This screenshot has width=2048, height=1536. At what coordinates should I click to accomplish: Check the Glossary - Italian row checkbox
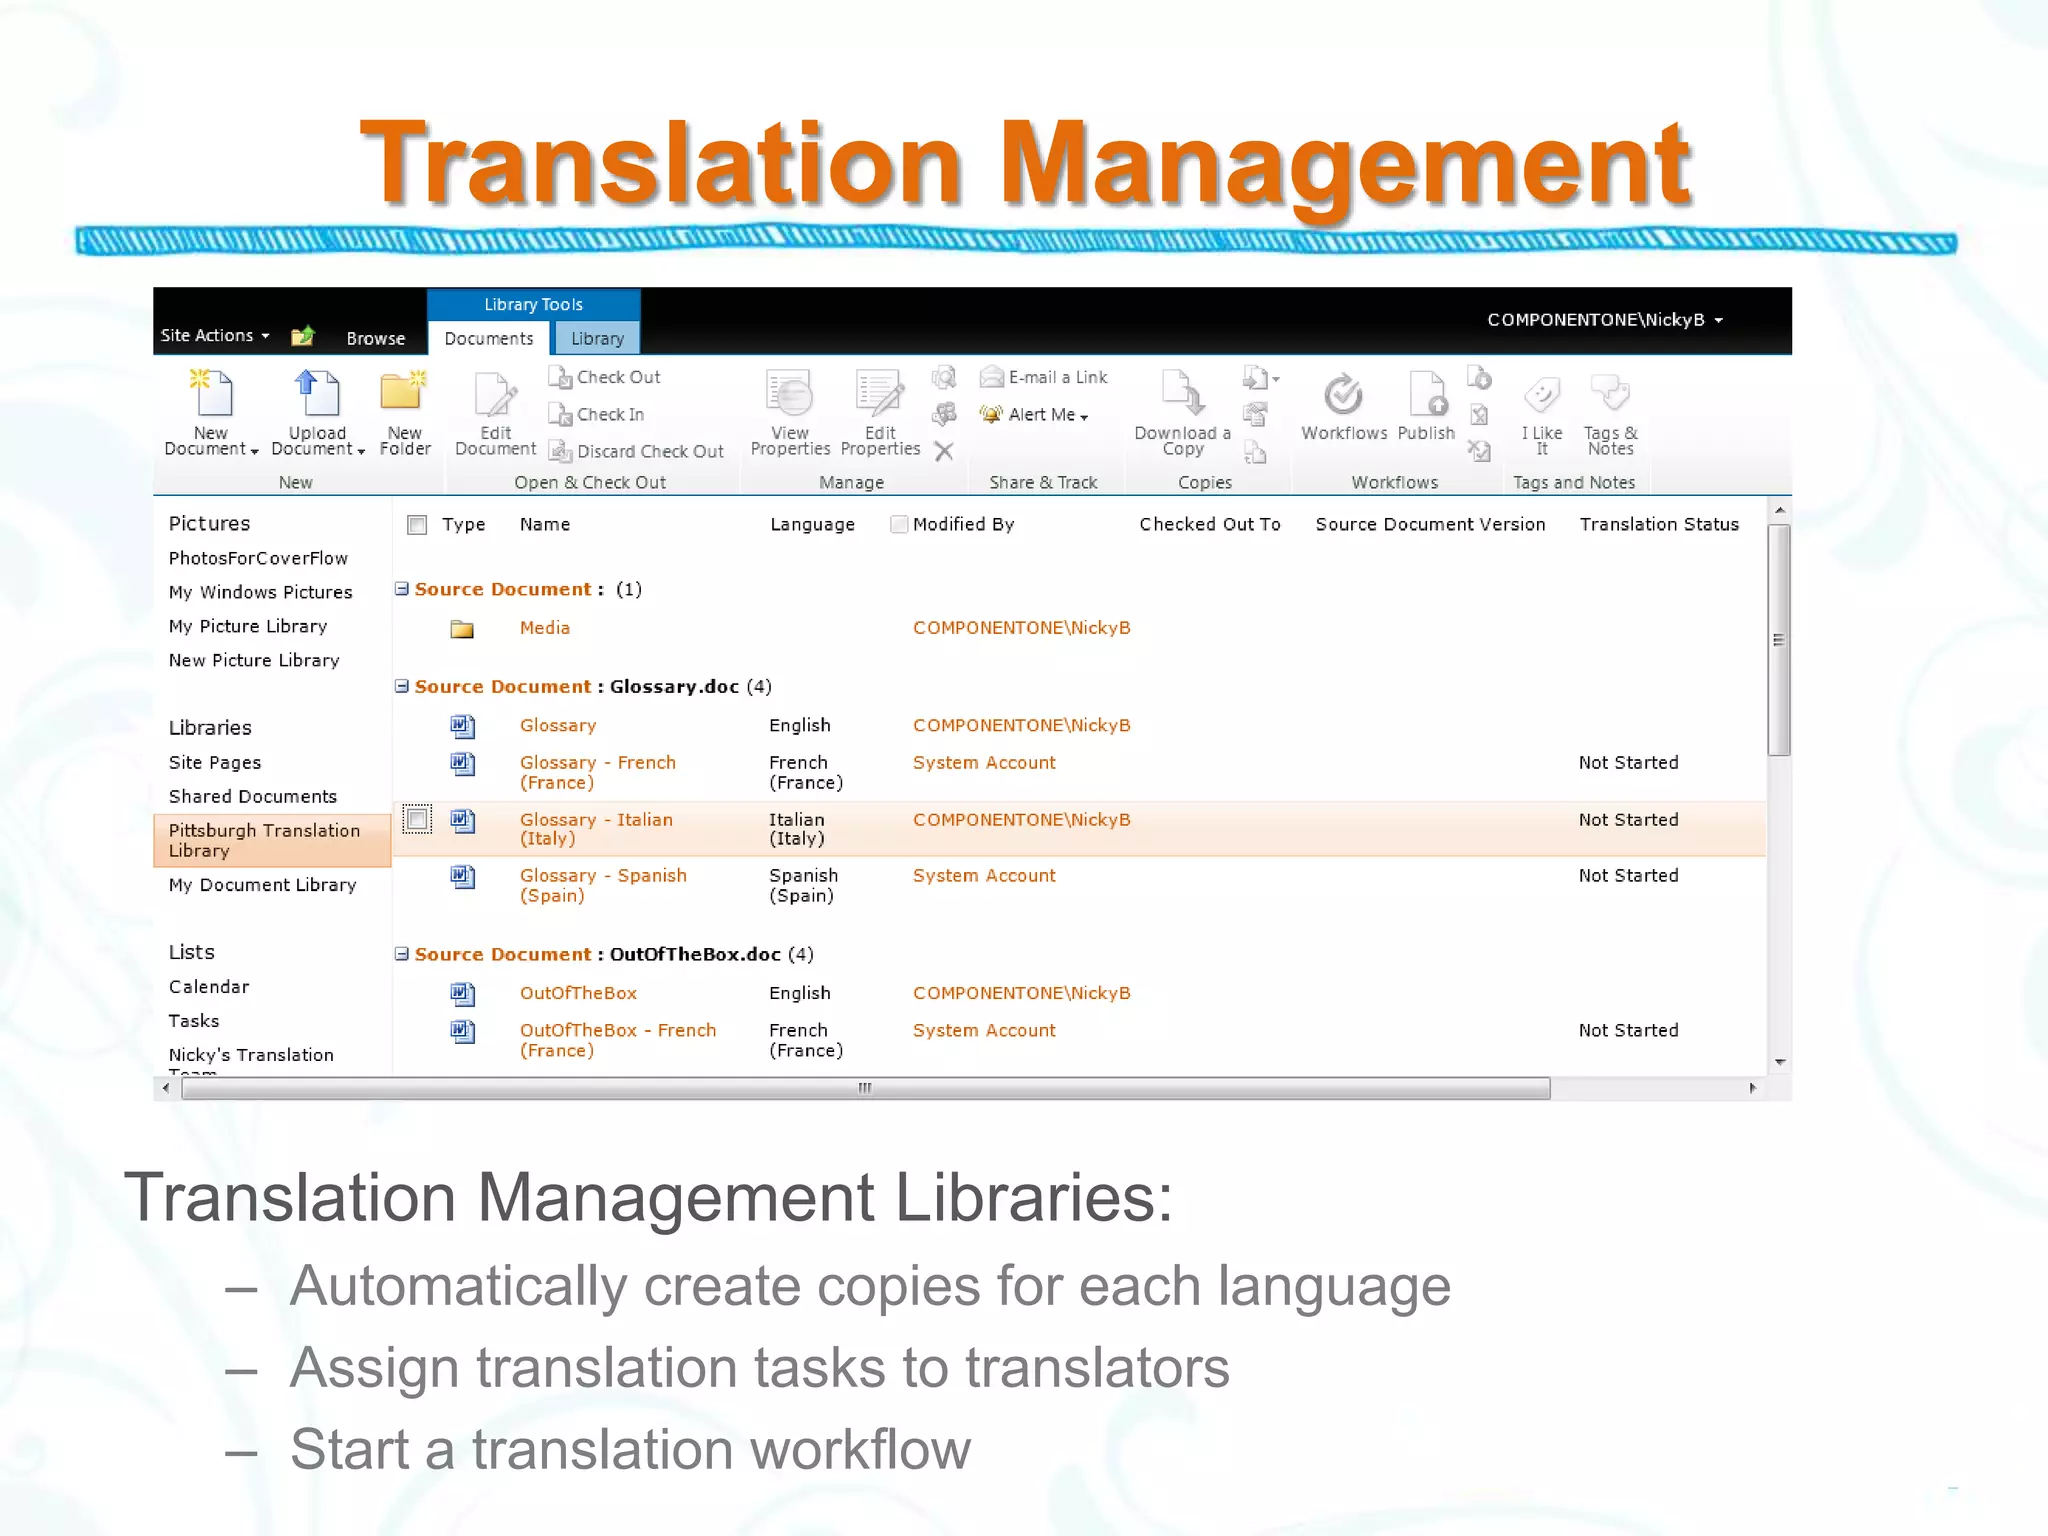pyautogui.click(x=417, y=820)
